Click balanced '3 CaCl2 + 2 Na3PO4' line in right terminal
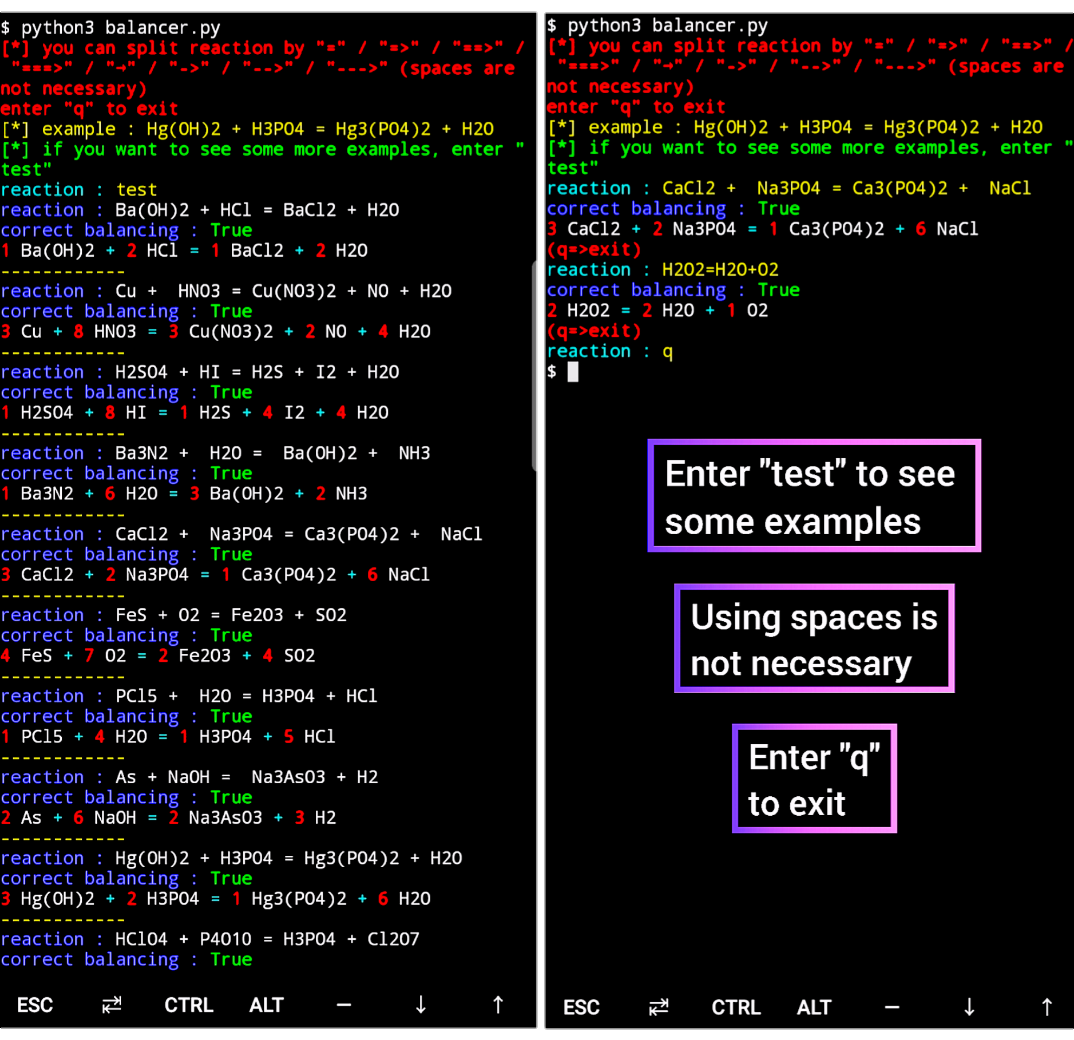Screen dimensions: 1074x1040 click(x=763, y=229)
